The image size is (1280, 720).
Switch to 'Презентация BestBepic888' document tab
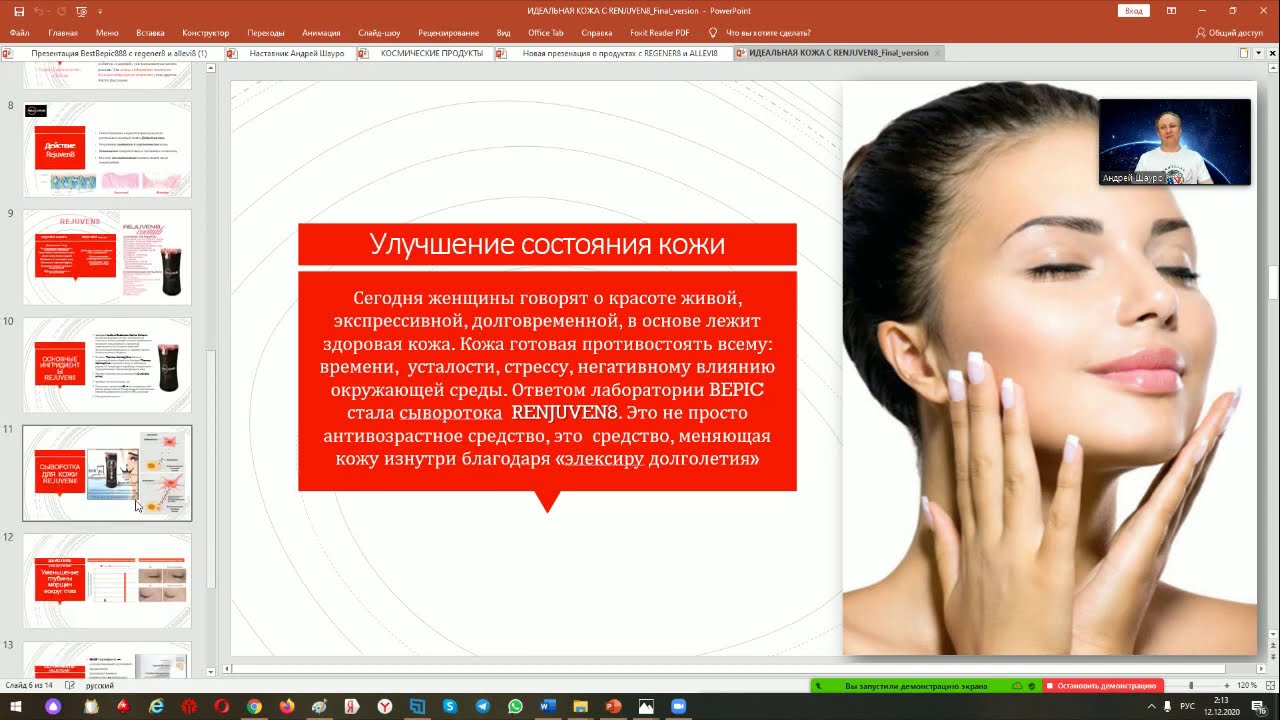(x=112, y=53)
